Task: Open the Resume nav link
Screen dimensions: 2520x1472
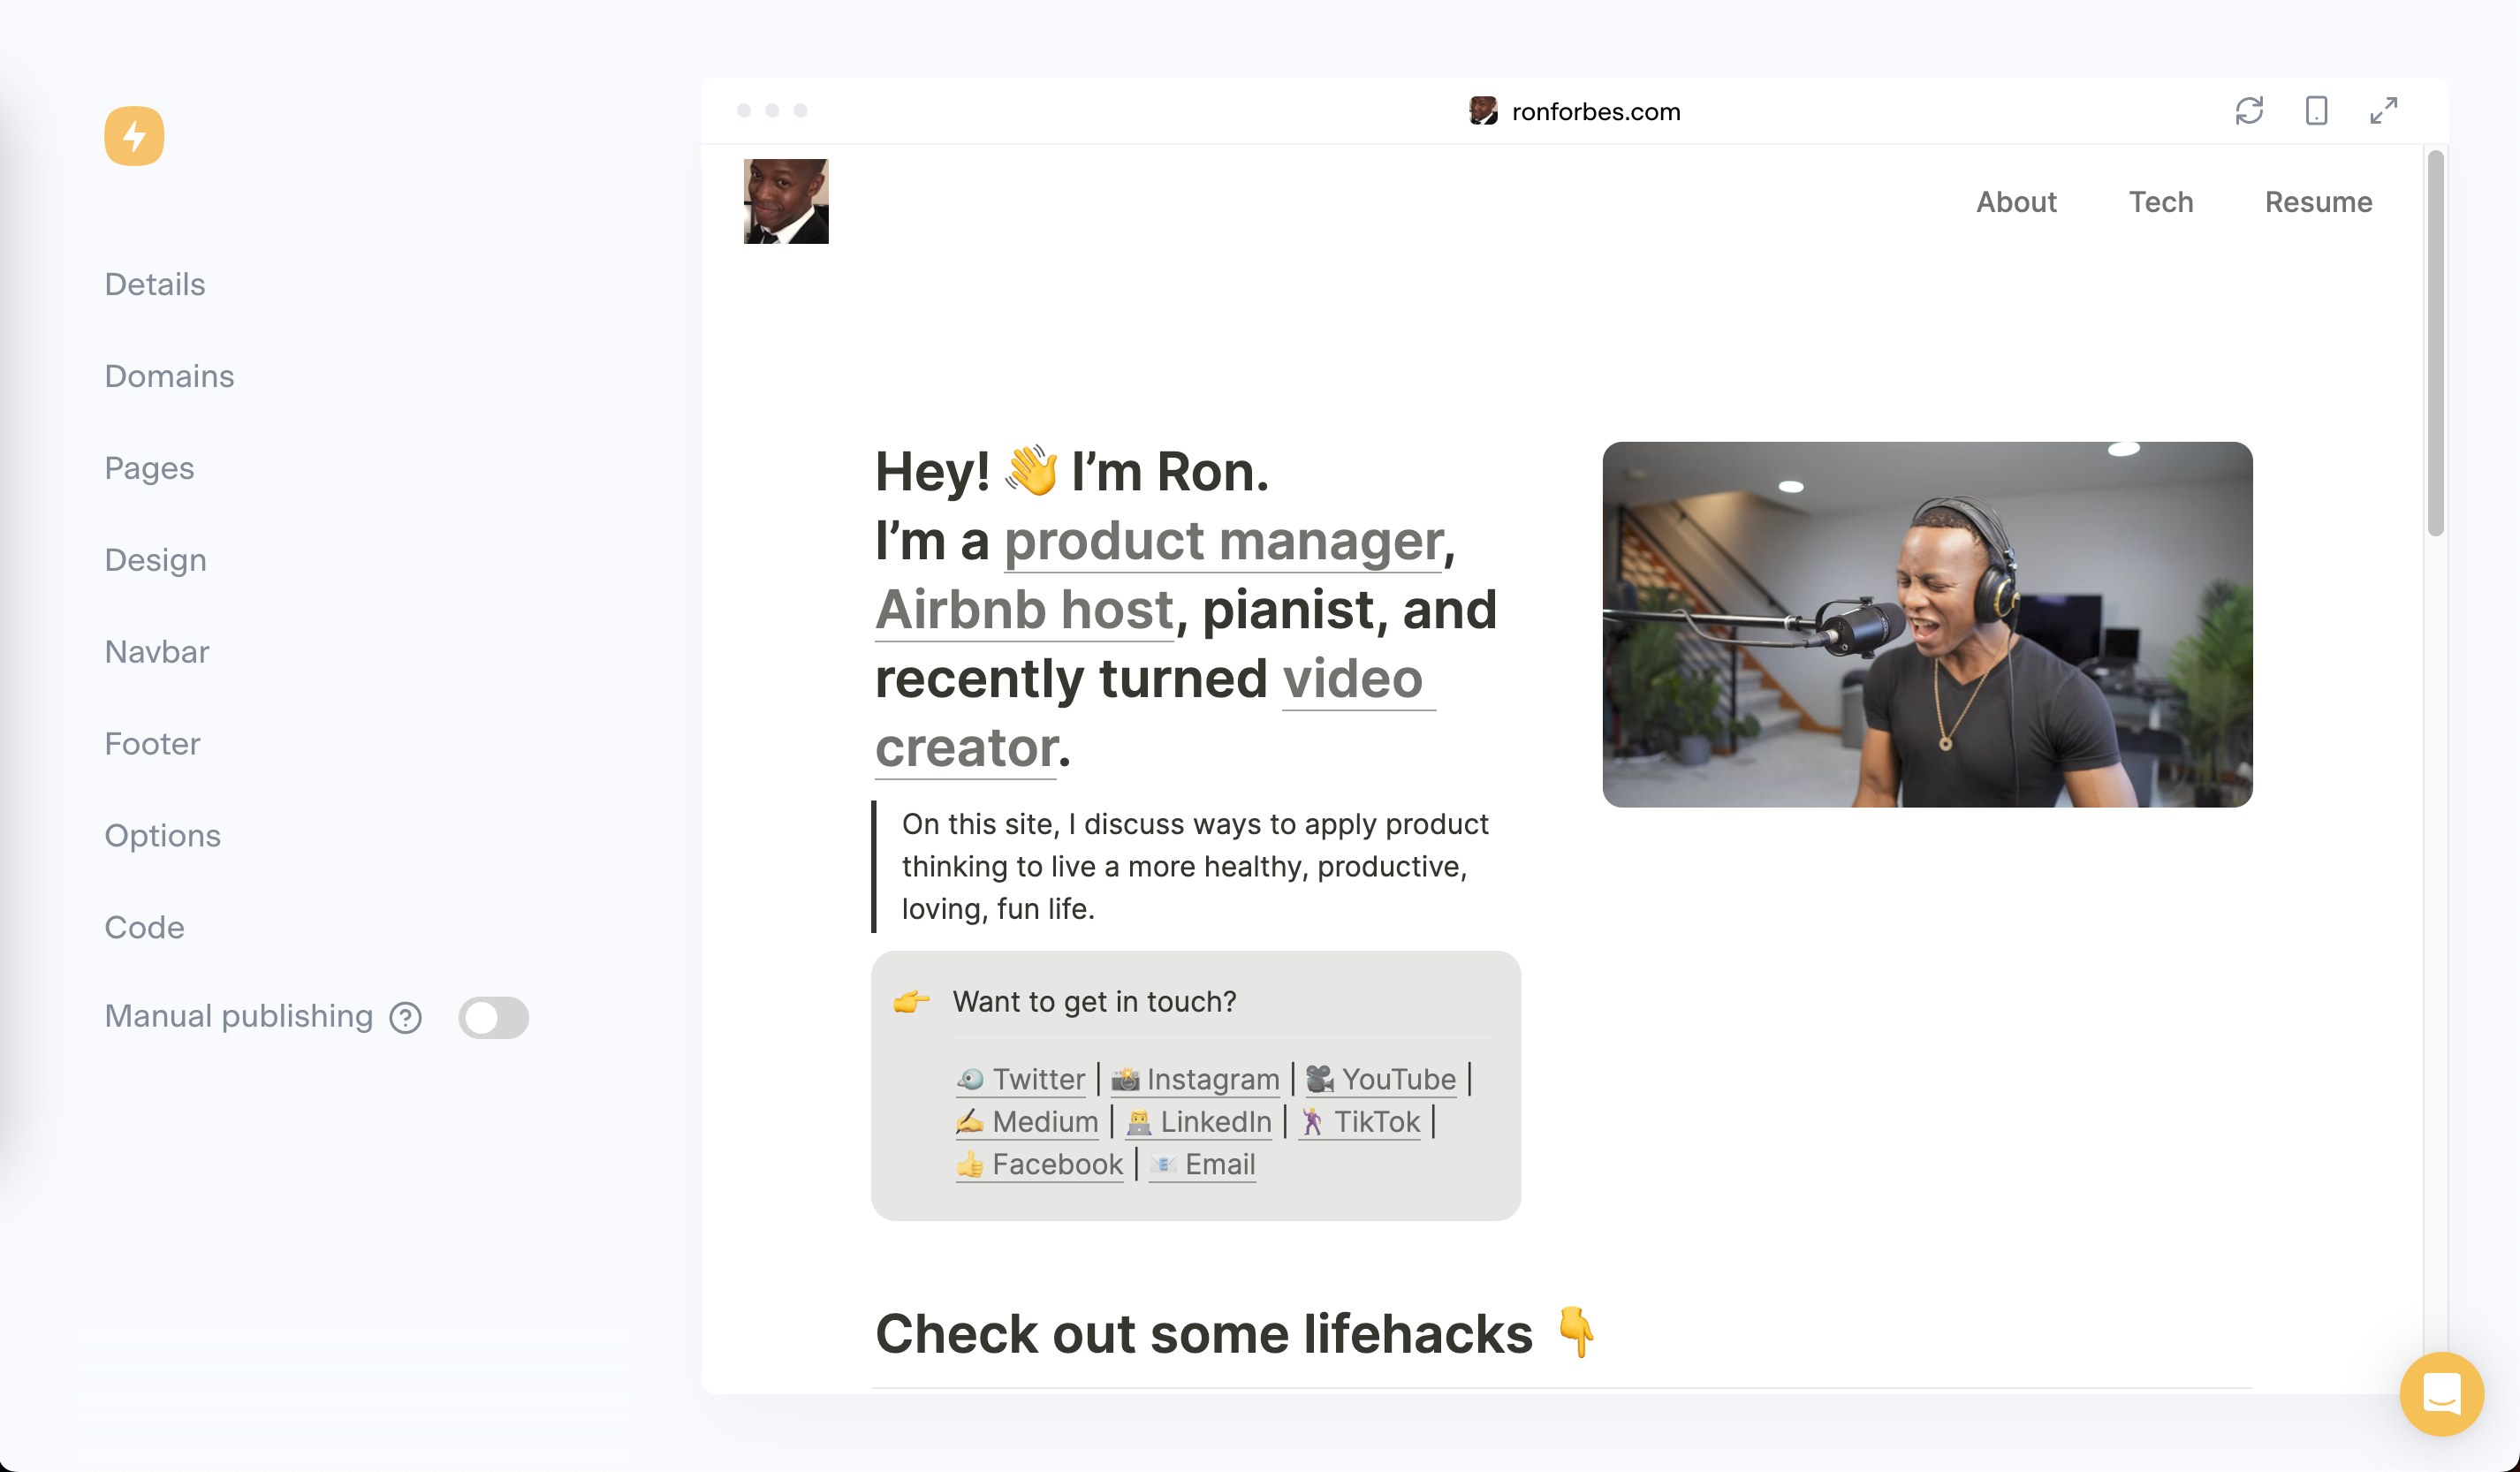Action: coord(2318,202)
